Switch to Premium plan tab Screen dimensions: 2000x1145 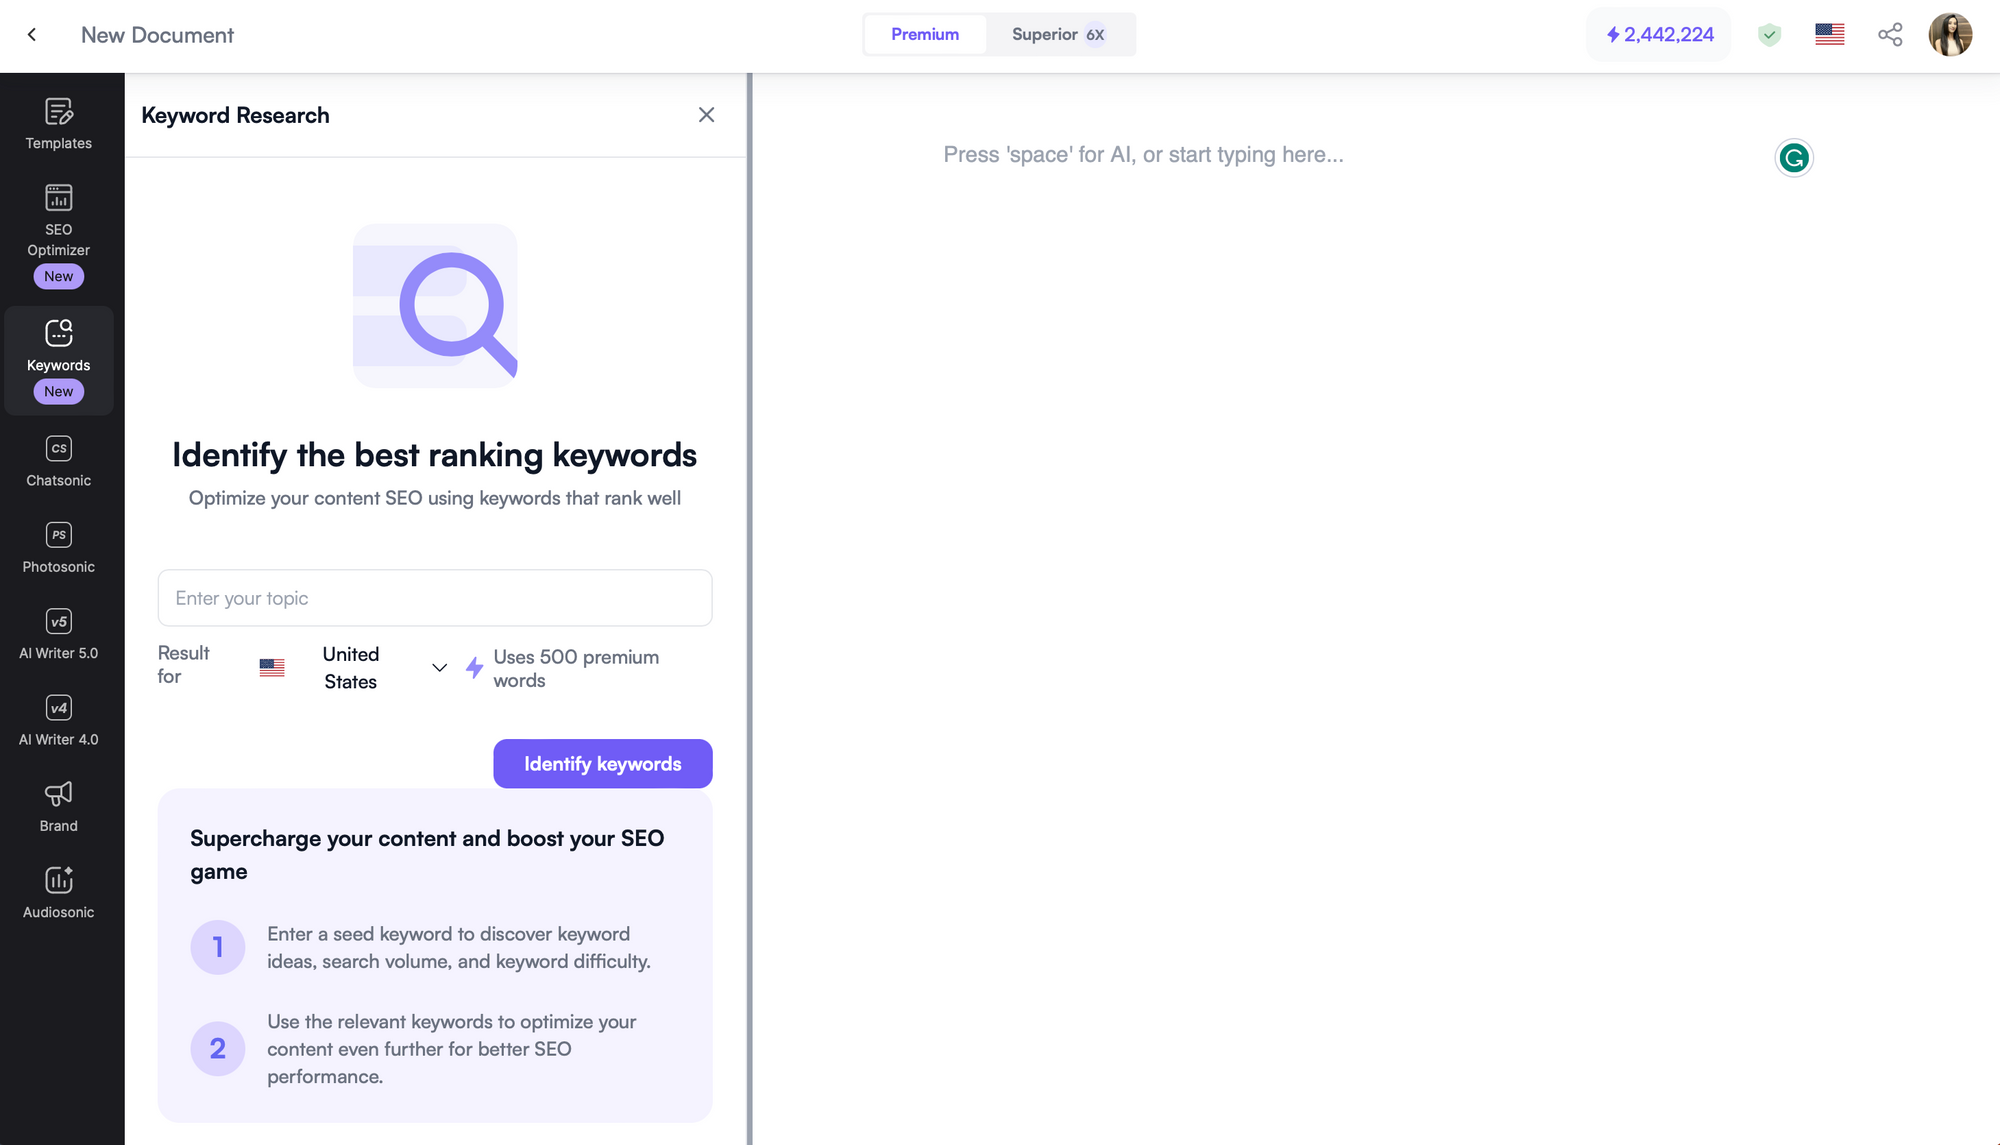pos(924,34)
